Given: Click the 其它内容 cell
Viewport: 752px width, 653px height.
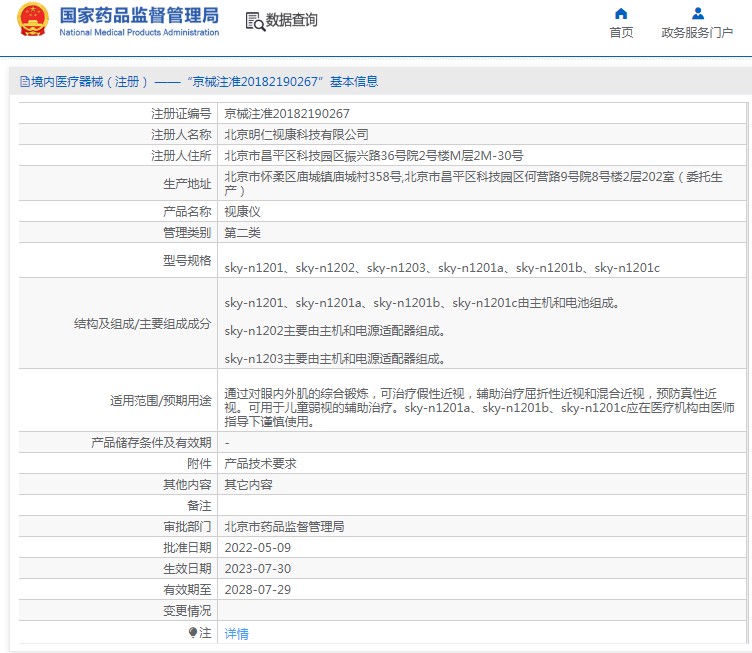Looking at the screenshot, I should point(248,484).
